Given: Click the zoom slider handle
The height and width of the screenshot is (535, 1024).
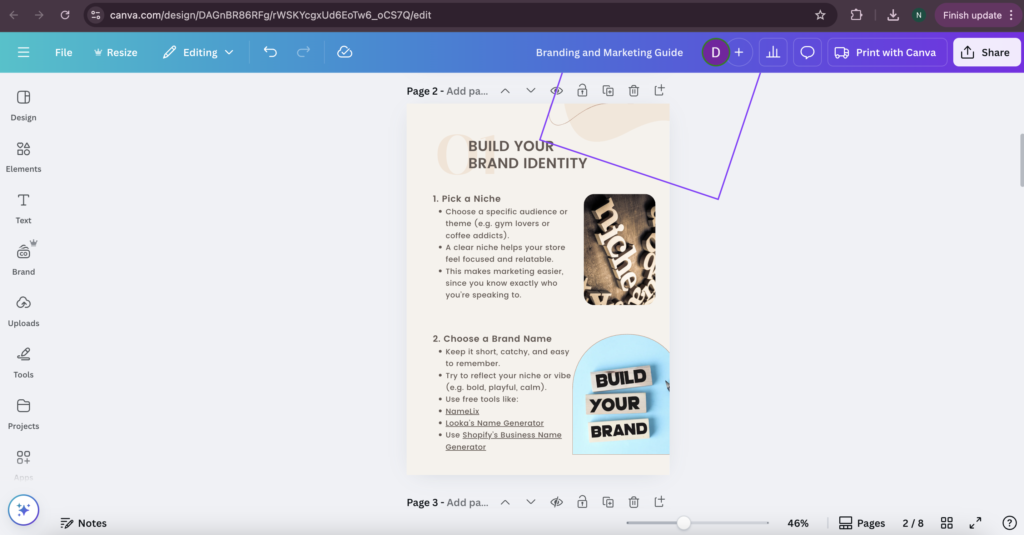Looking at the screenshot, I should coord(683,523).
